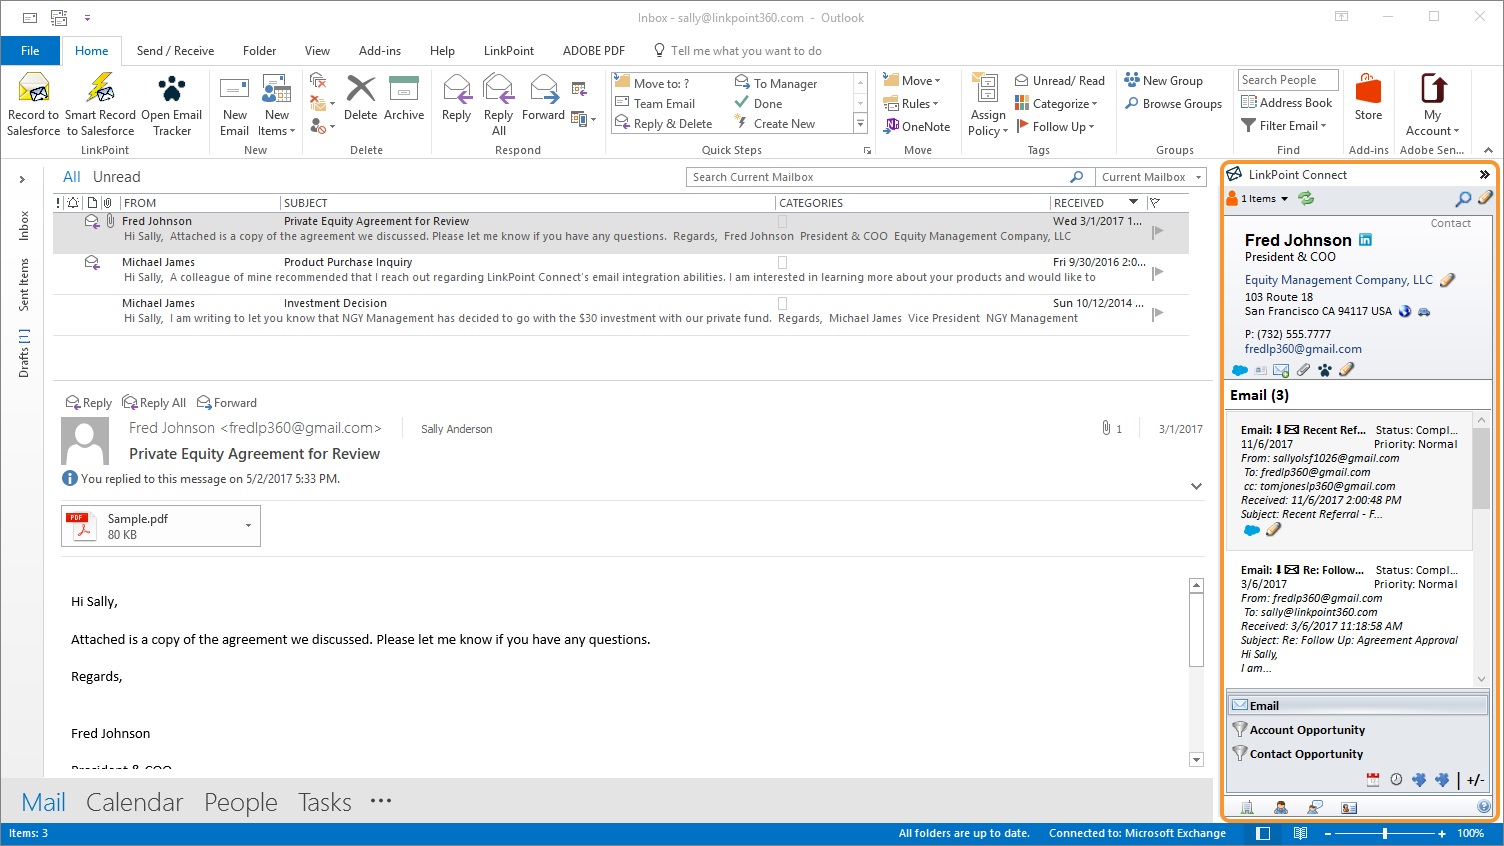Screen dimensions: 1504x846
Task: Click the fredlp360@gmail.com contact link
Action: pos(1303,349)
